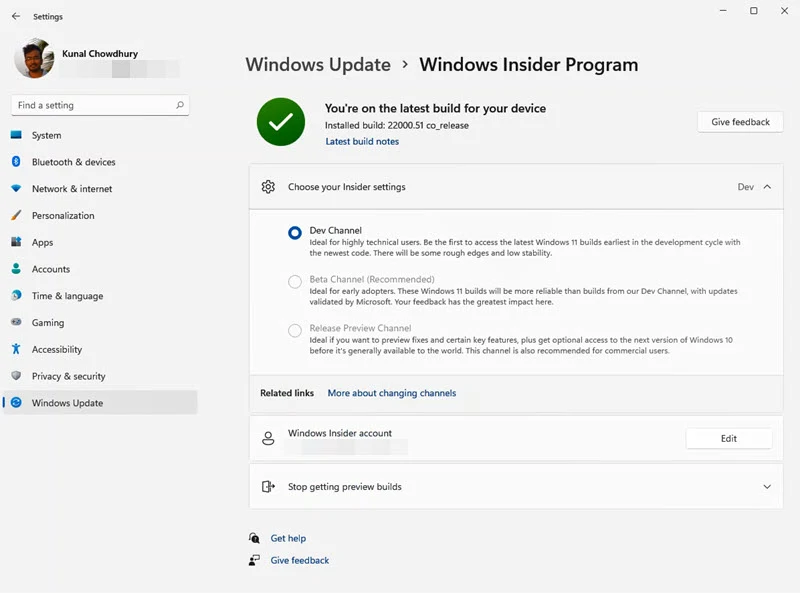Viewport: 800px width, 593px height.
Task: Click Windows Update breadcrumb
Action: pos(318,64)
